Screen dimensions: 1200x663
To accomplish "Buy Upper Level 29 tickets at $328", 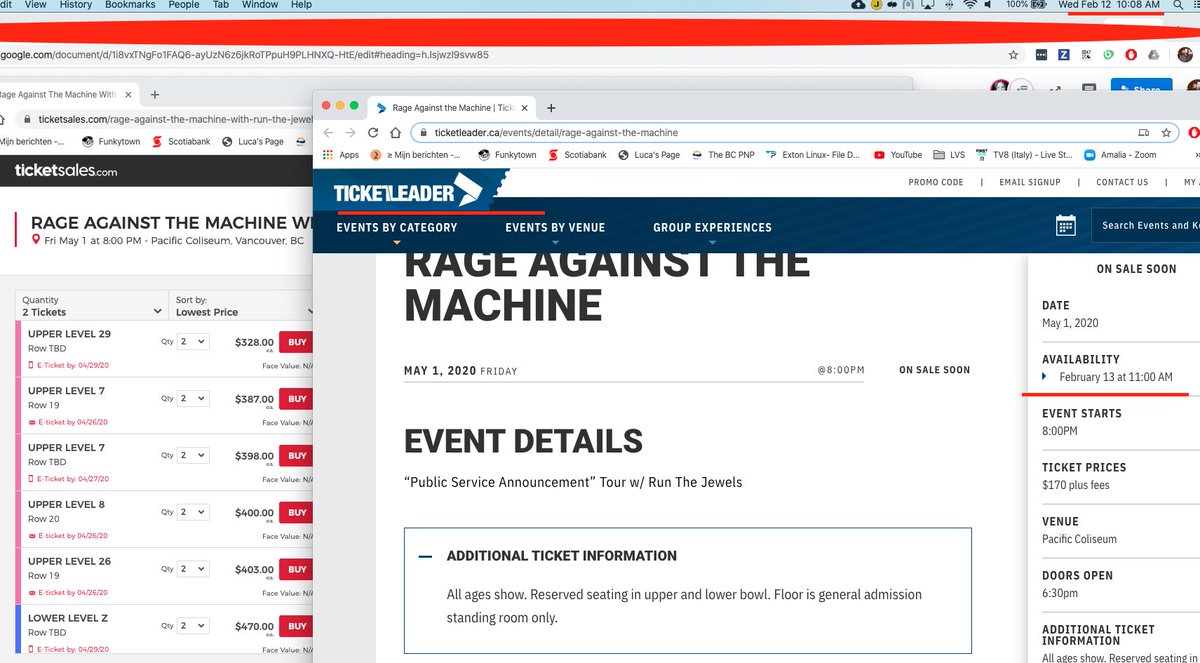I will pos(297,342).
